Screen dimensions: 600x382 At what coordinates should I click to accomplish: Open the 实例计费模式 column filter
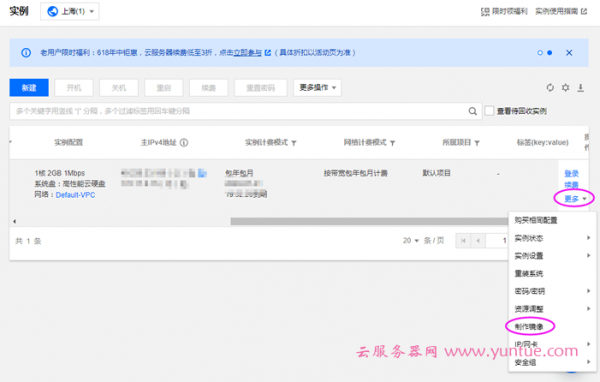click(294, 143)
